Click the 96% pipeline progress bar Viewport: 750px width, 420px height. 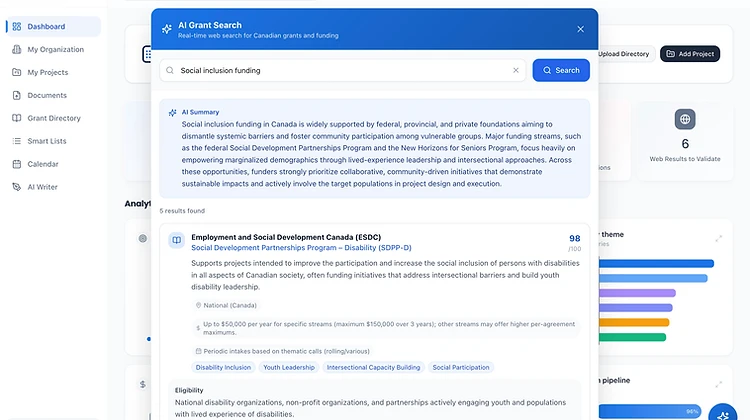(x=650, y=411)
